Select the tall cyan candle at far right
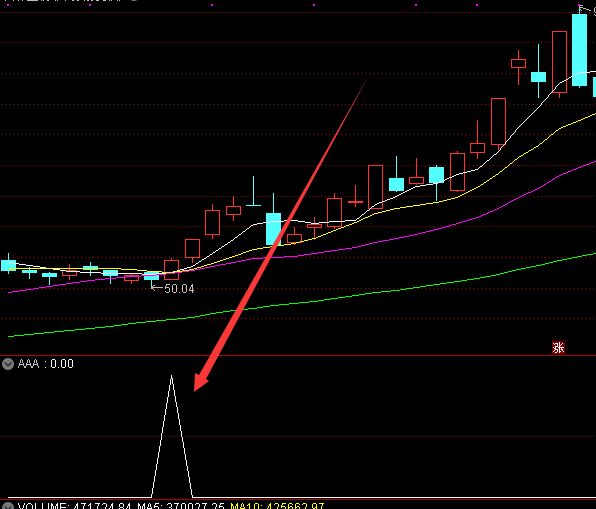The width and height of the screenshot is (596, 509). (x=579, y=50)
